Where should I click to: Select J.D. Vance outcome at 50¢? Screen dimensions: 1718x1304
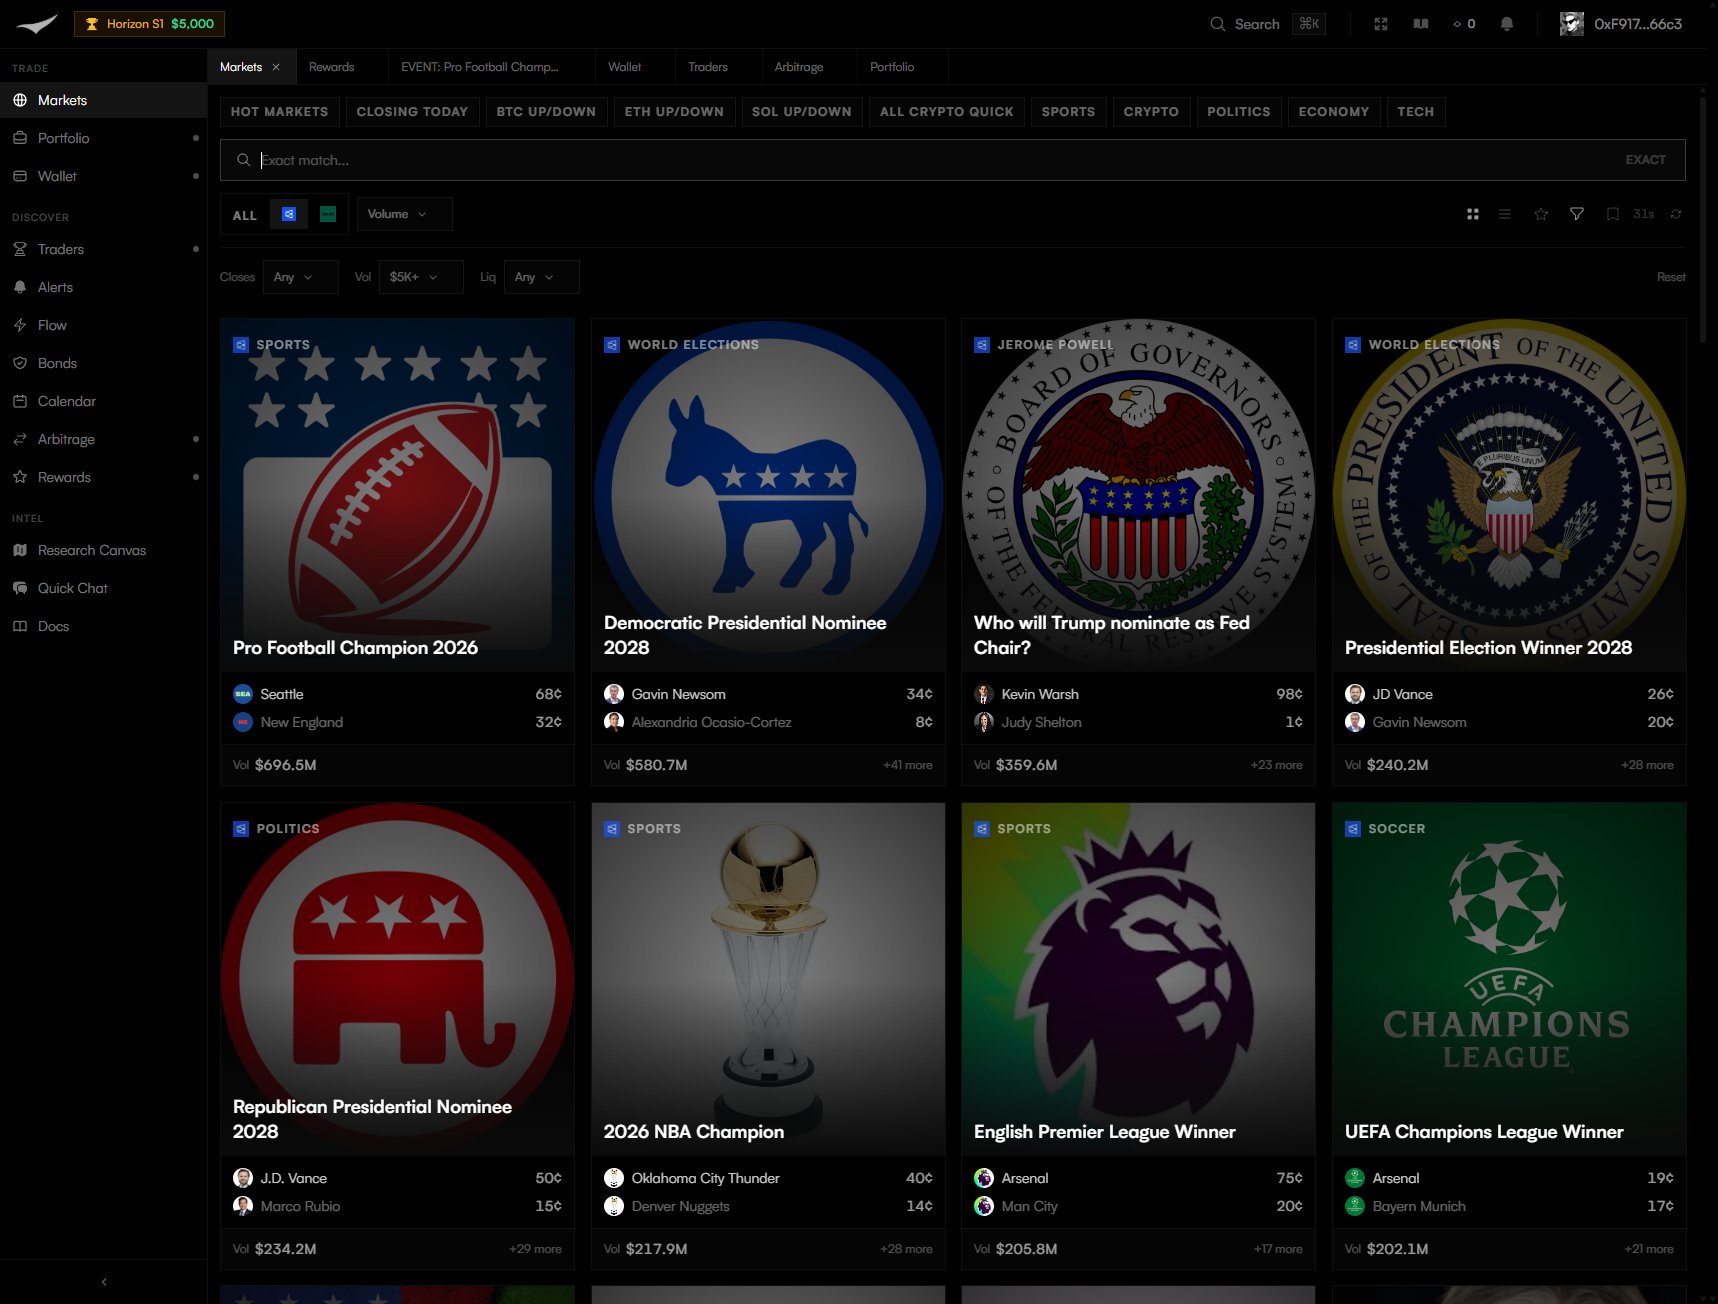point(397,1178)
